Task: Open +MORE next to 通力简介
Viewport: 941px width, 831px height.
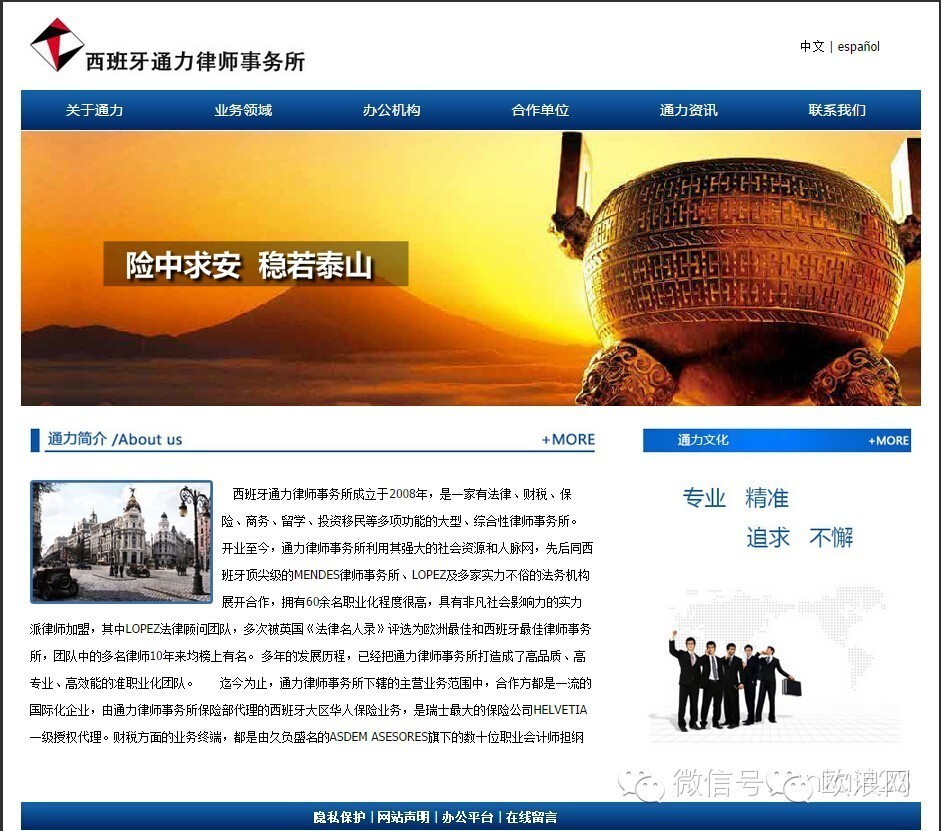Action: pos(568,439)
